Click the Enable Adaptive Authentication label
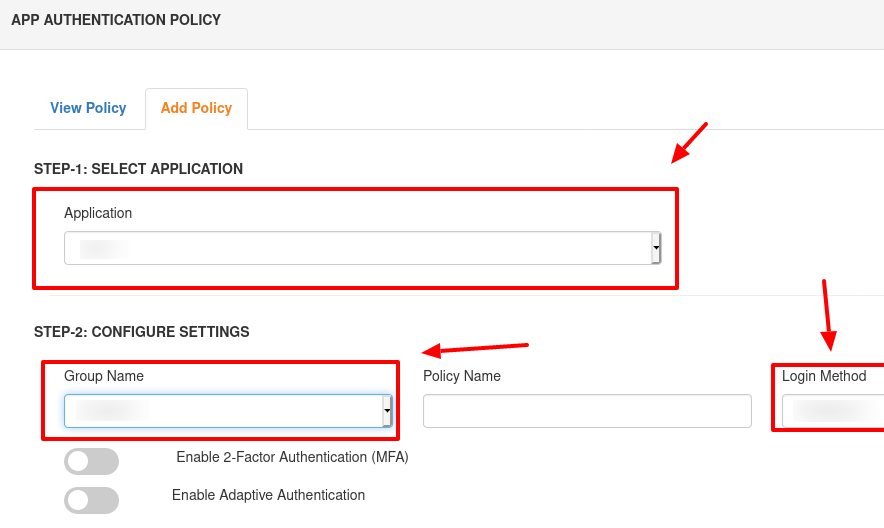This screenshot has height=528, width=884. point(268,495)
